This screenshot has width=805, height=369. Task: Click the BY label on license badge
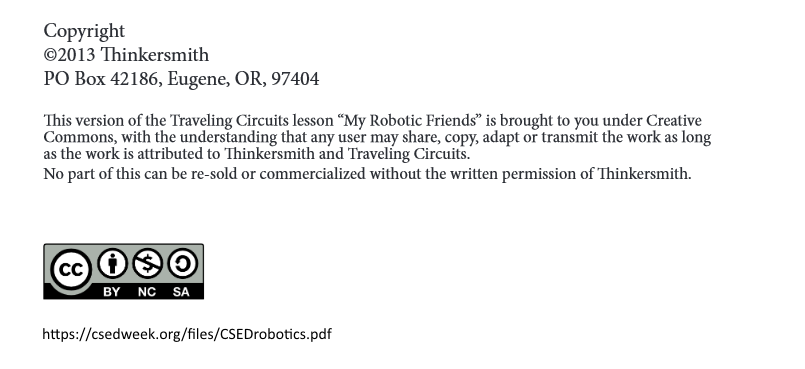click(111, 292)
